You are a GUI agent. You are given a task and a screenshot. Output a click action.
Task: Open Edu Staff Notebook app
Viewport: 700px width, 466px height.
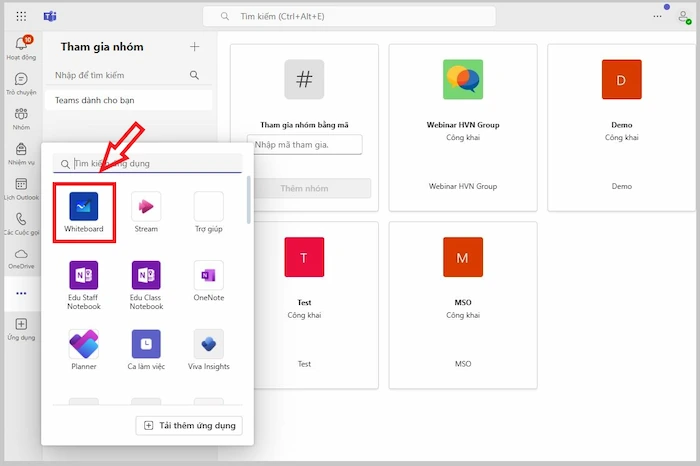[x=83, y=285]
